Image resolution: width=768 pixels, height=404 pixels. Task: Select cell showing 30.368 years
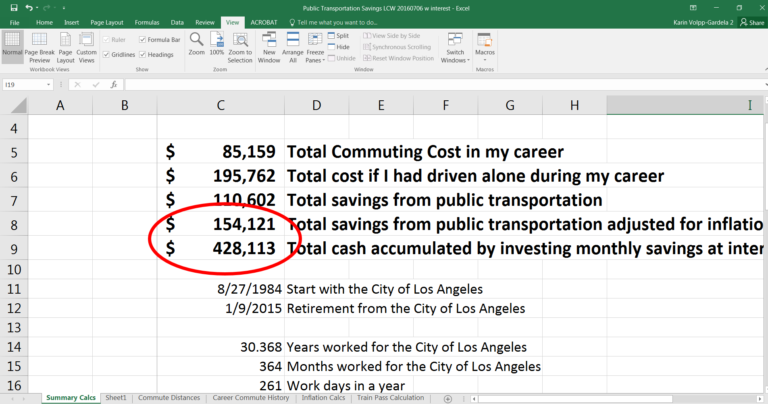point(221,347)
